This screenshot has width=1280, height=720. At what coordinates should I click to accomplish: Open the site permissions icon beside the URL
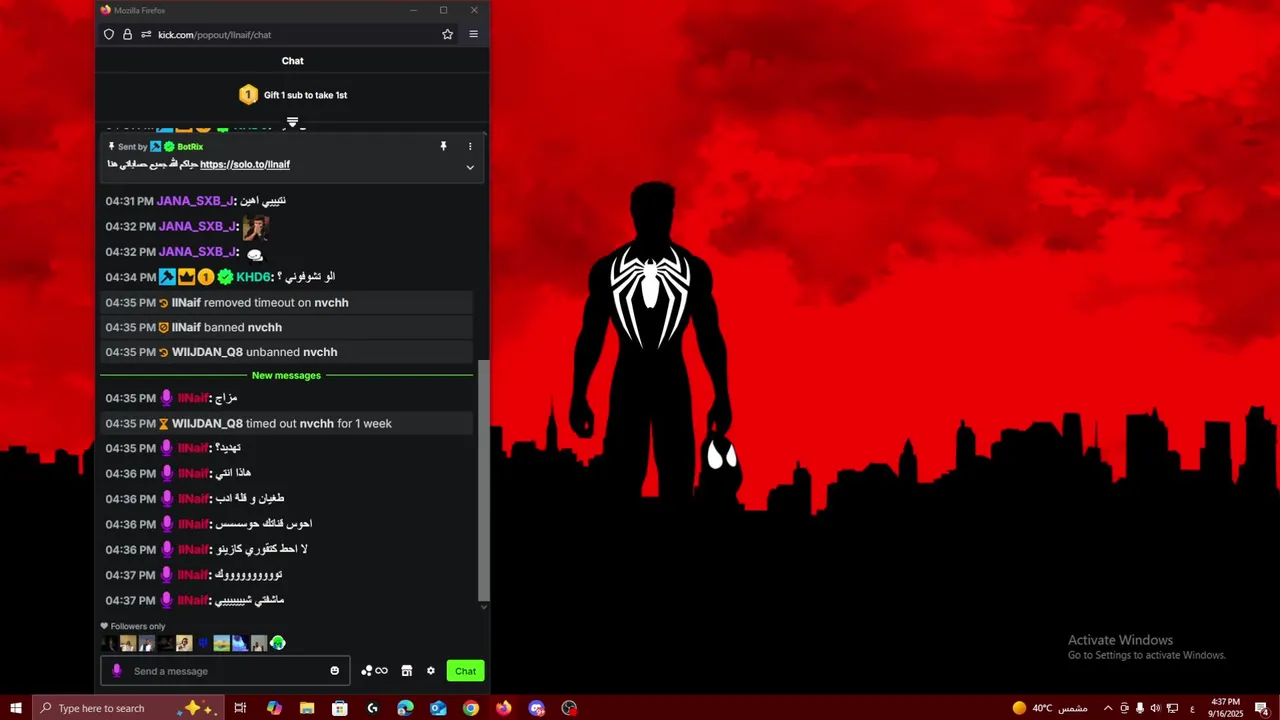click(x=146, y=34)
